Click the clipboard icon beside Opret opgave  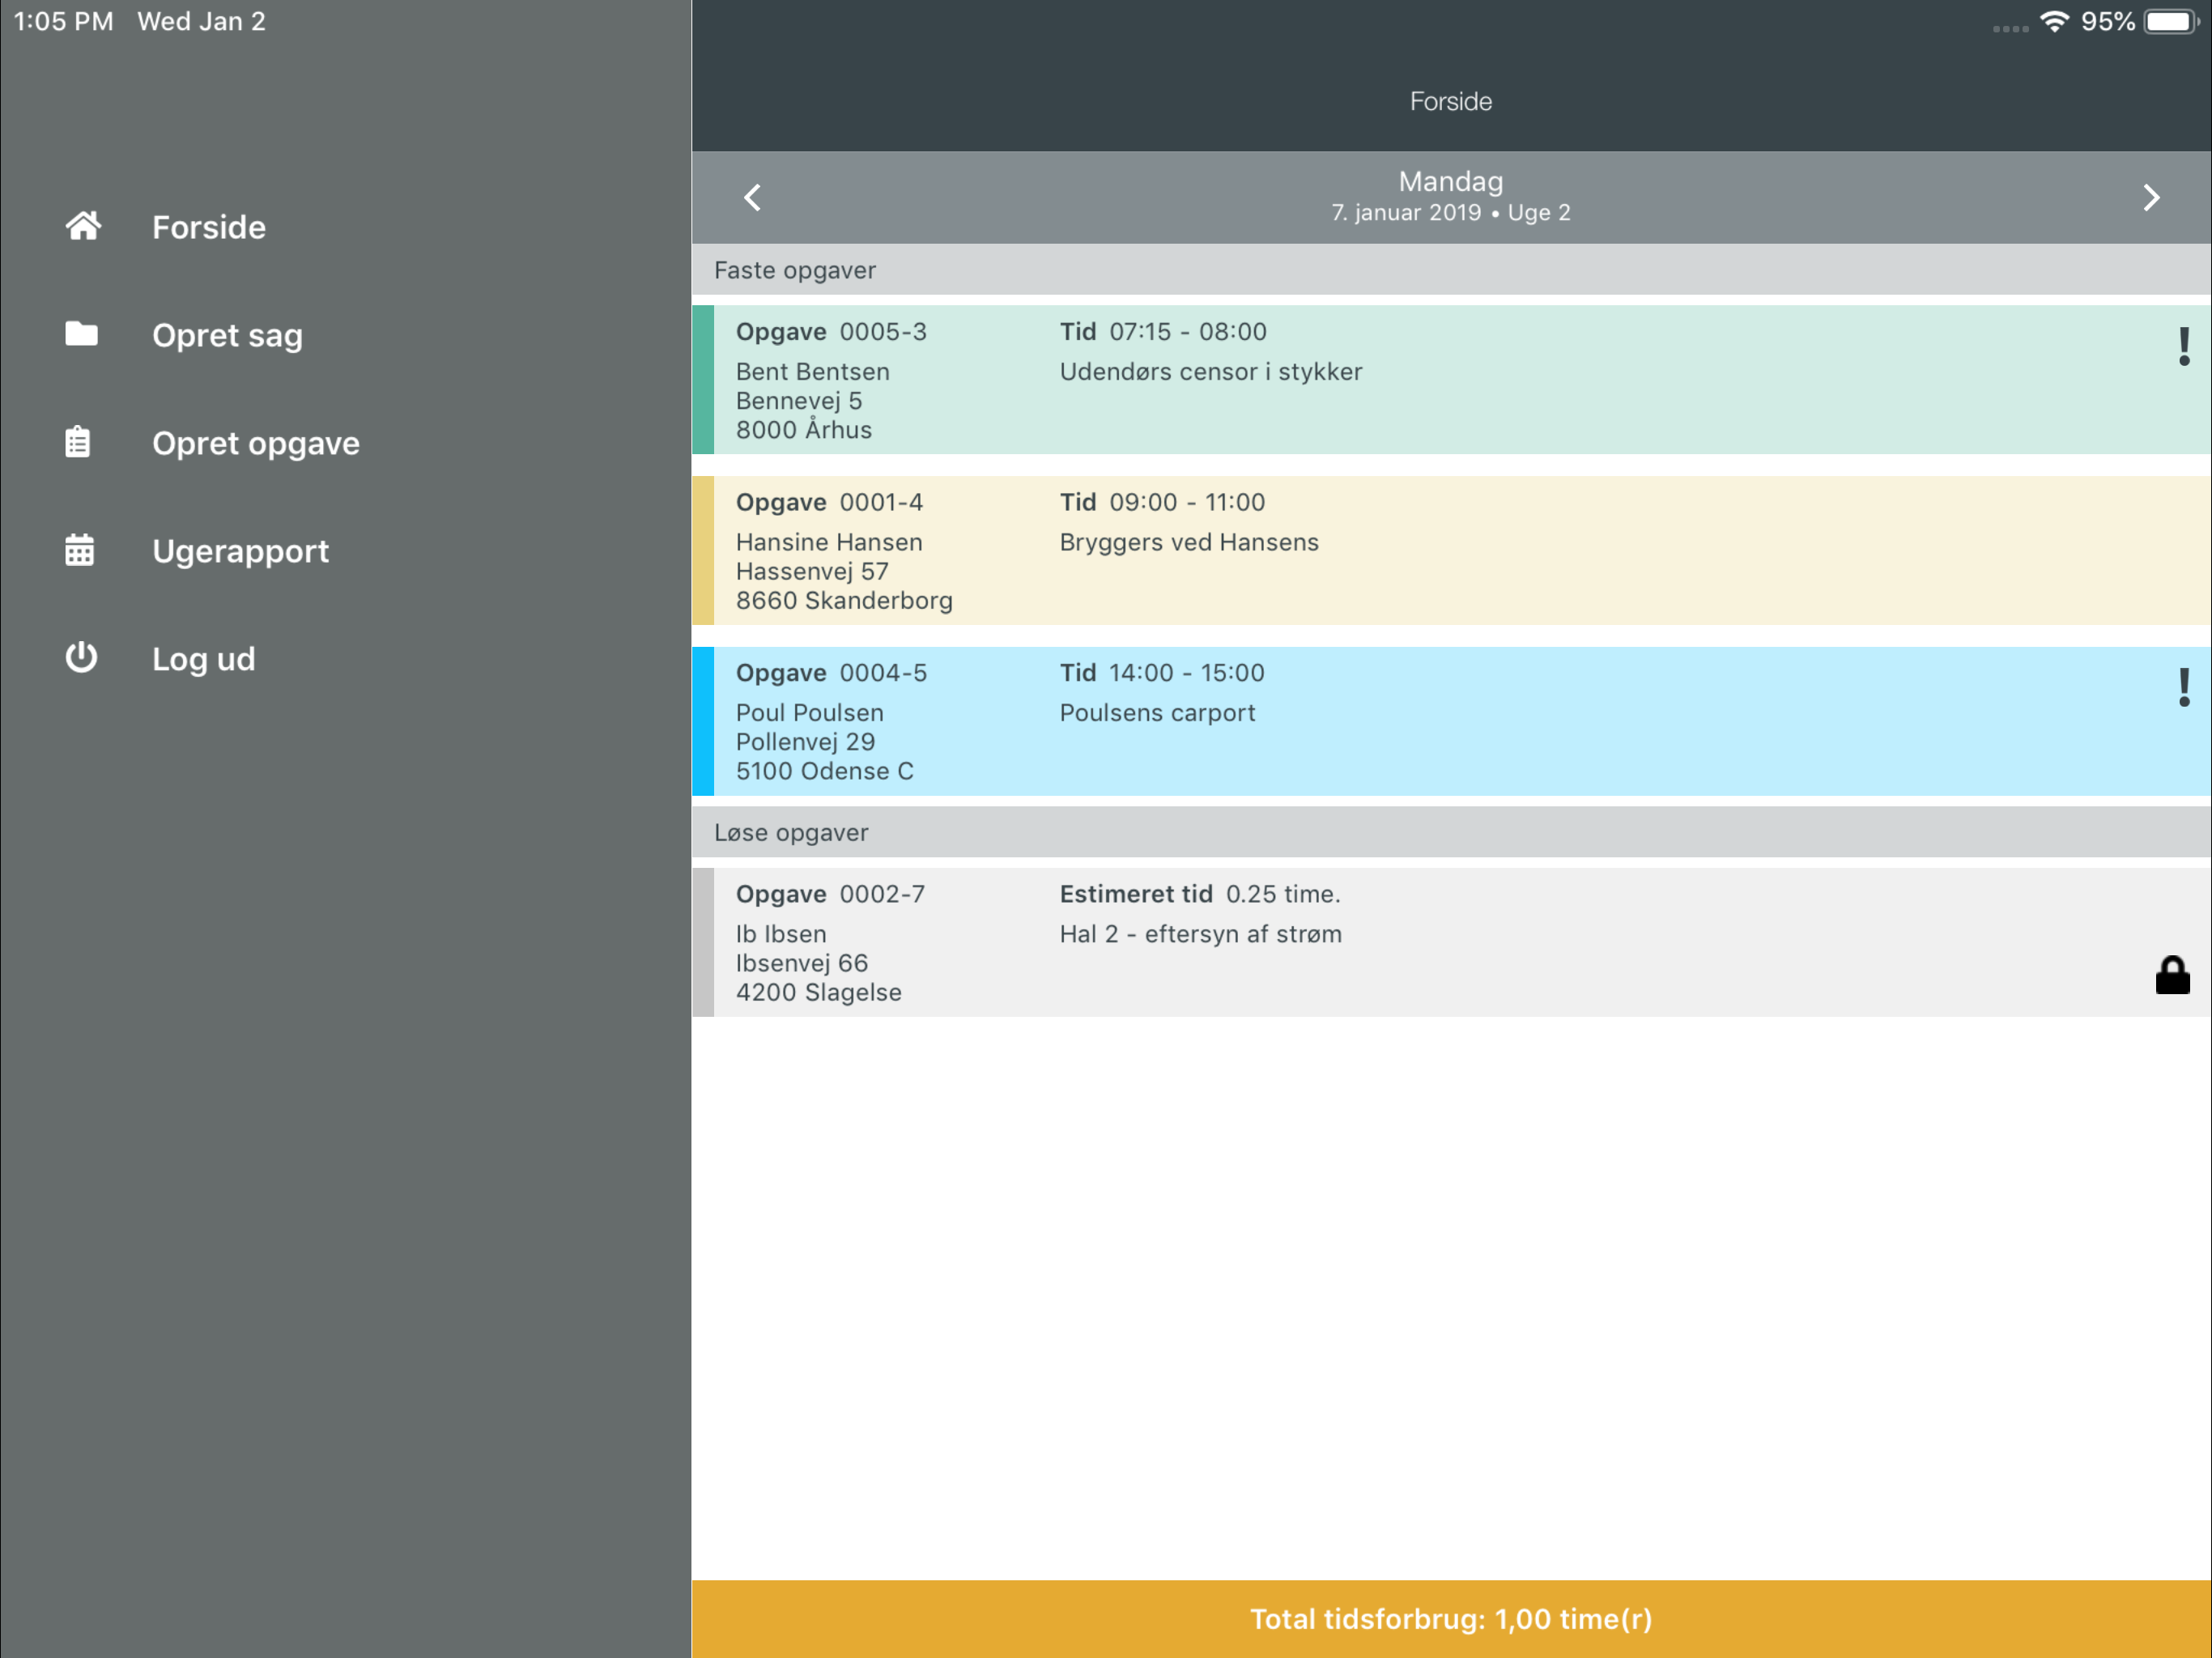click(x=78, y=441)
